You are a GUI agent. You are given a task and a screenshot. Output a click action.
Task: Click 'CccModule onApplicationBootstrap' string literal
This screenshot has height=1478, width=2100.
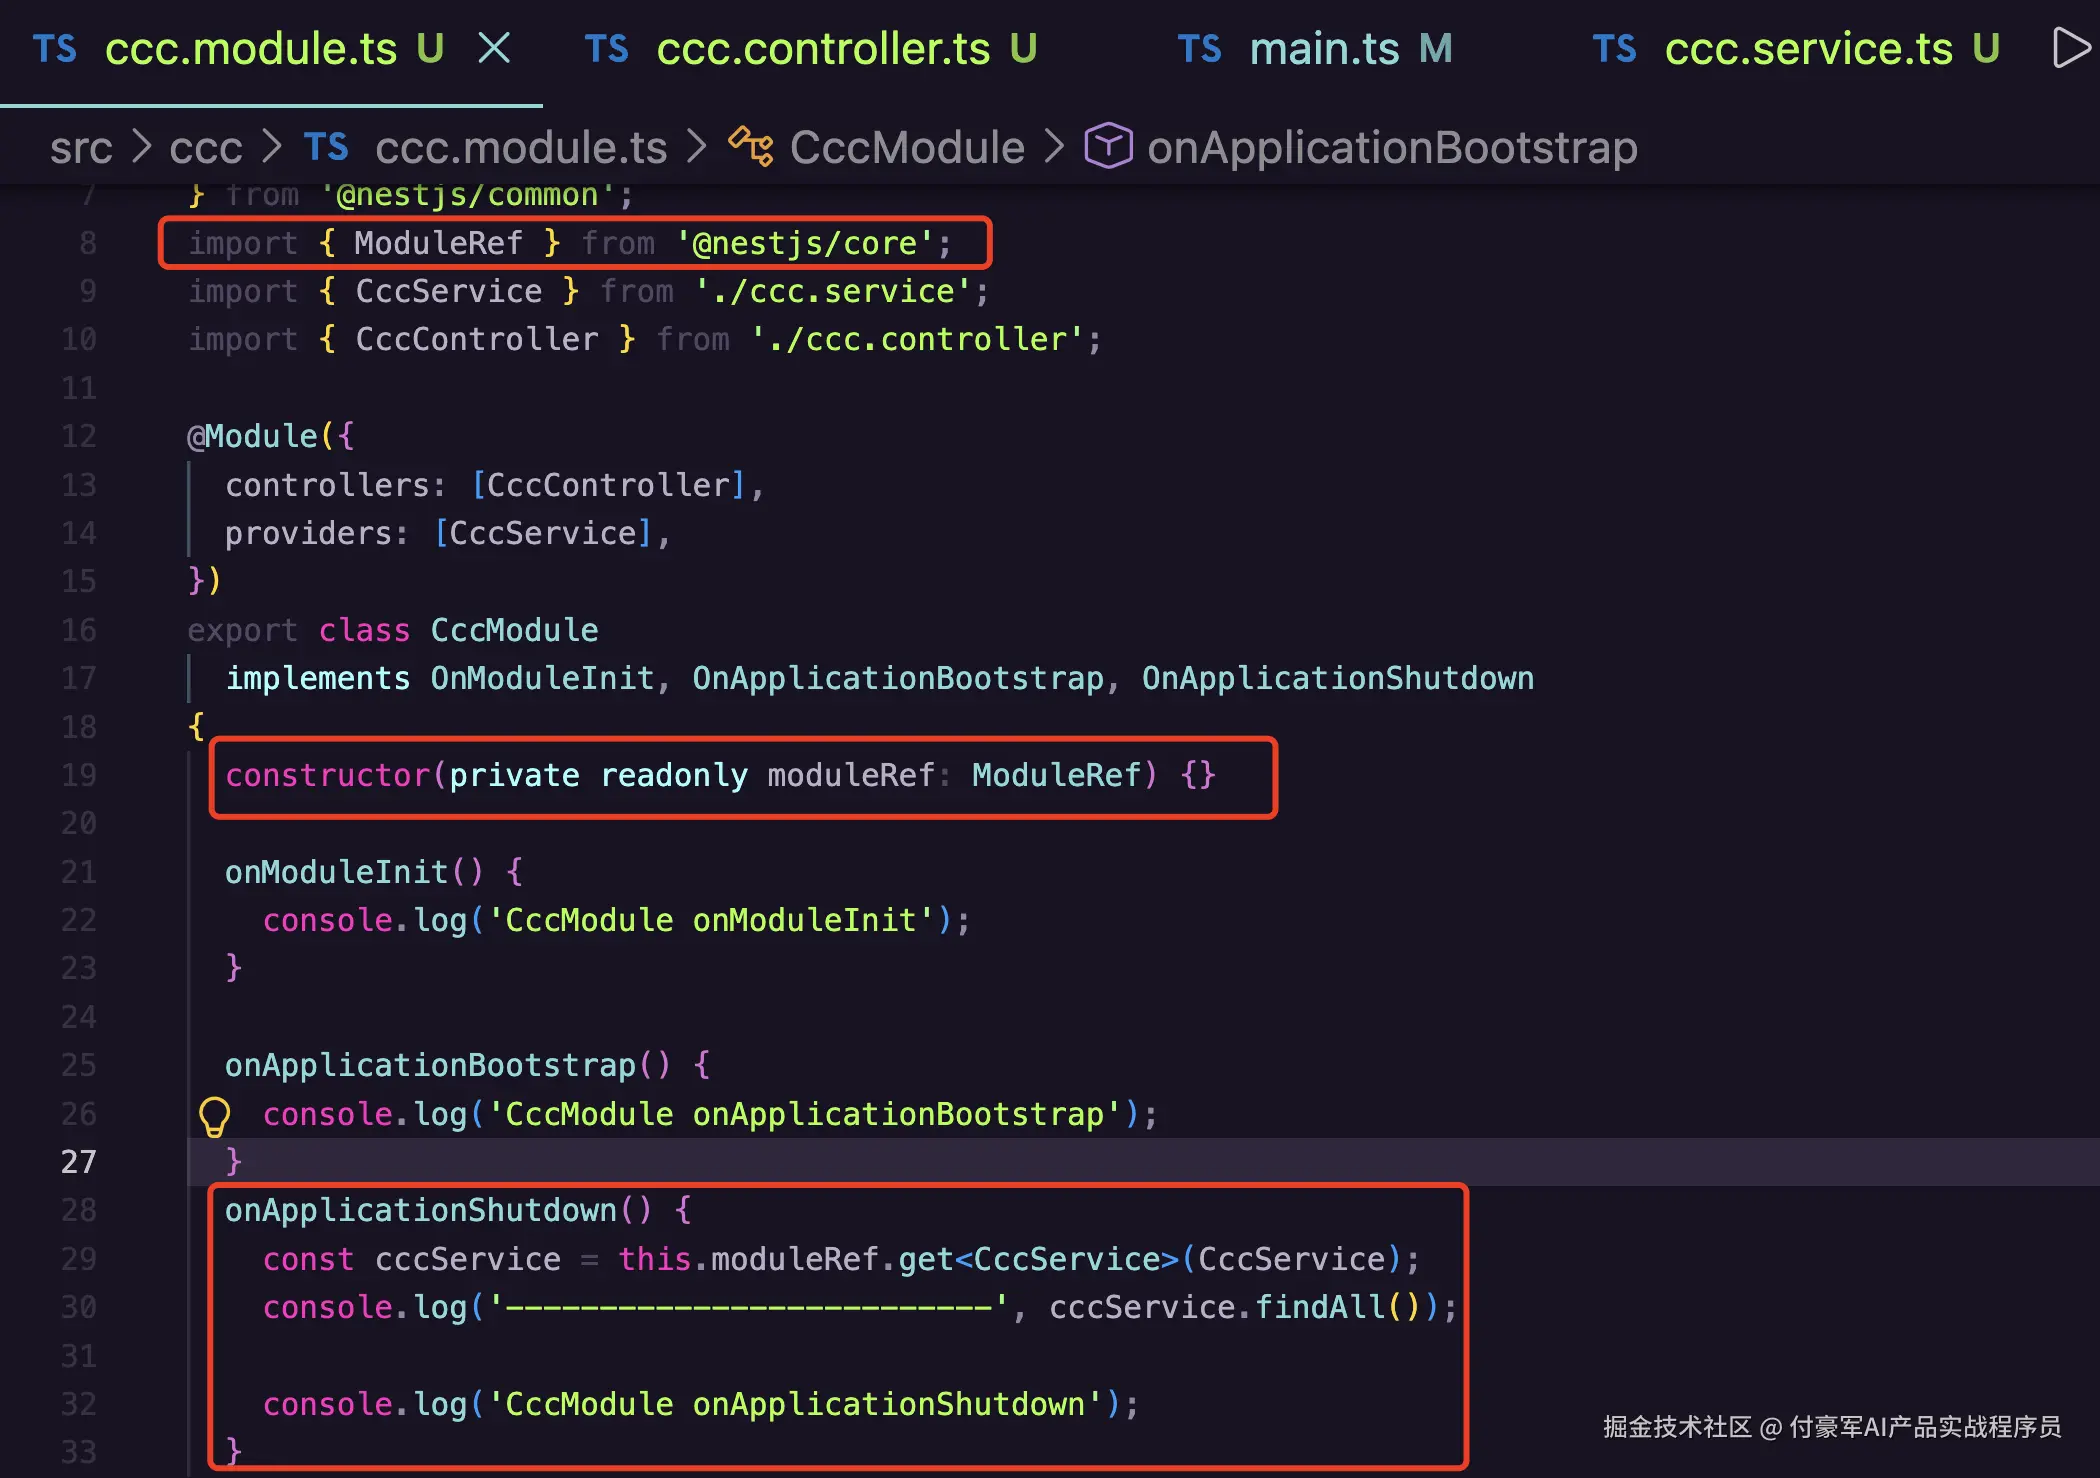[805, 1114]
